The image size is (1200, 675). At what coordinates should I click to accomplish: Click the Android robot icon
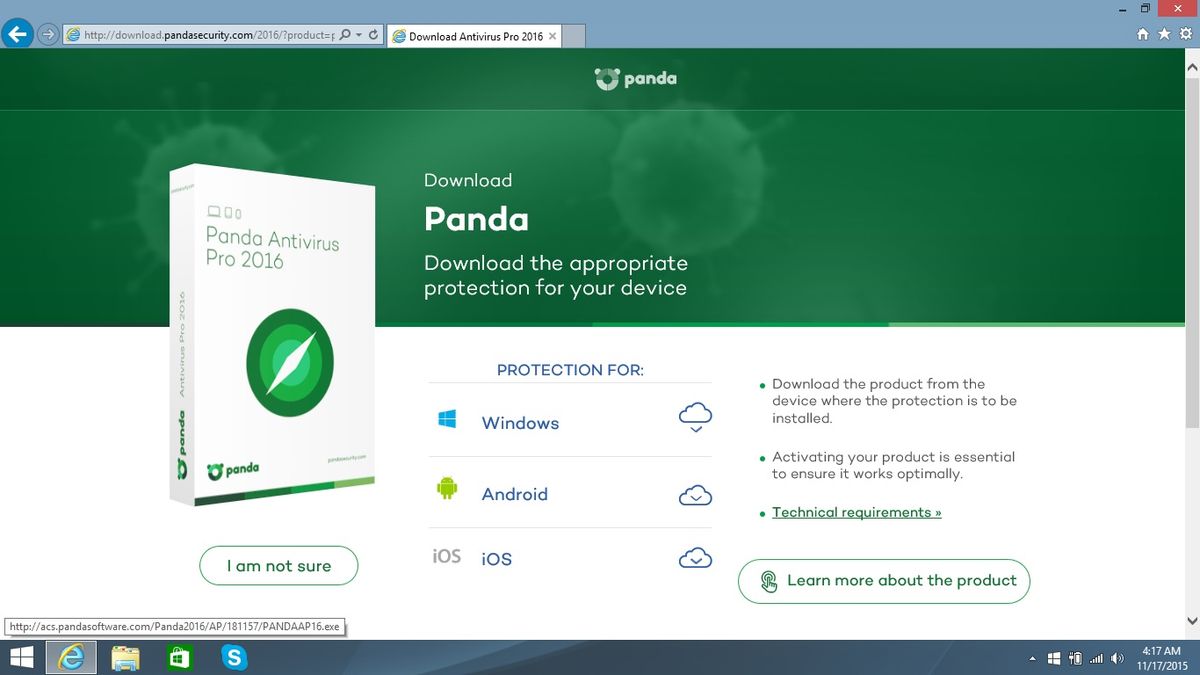tap(447, 489)
